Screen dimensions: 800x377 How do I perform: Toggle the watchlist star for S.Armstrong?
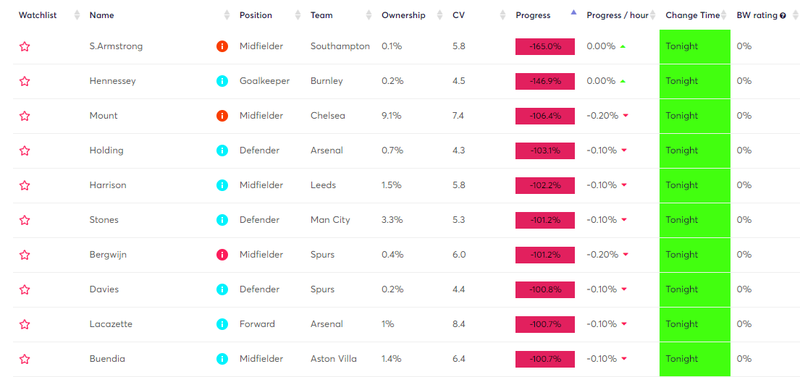click(24, 46)
